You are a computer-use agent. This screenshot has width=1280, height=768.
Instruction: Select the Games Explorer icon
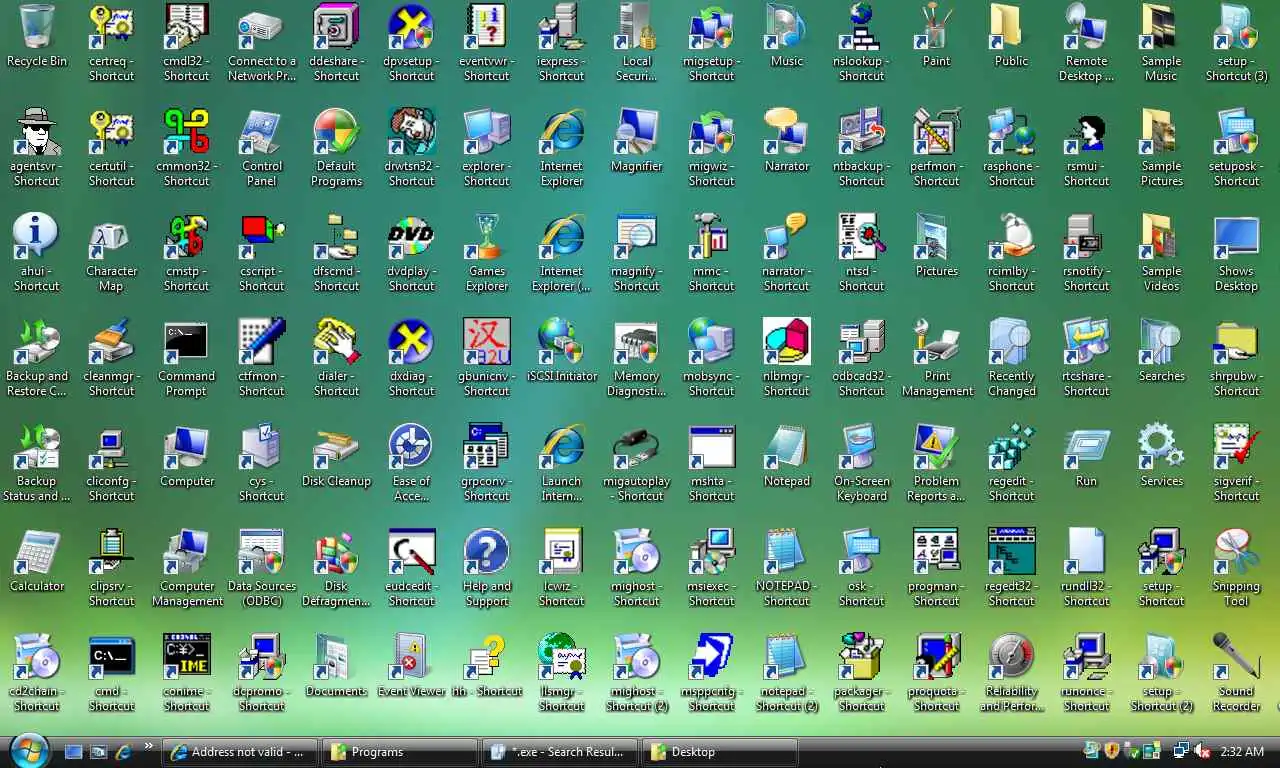point(486,254)
